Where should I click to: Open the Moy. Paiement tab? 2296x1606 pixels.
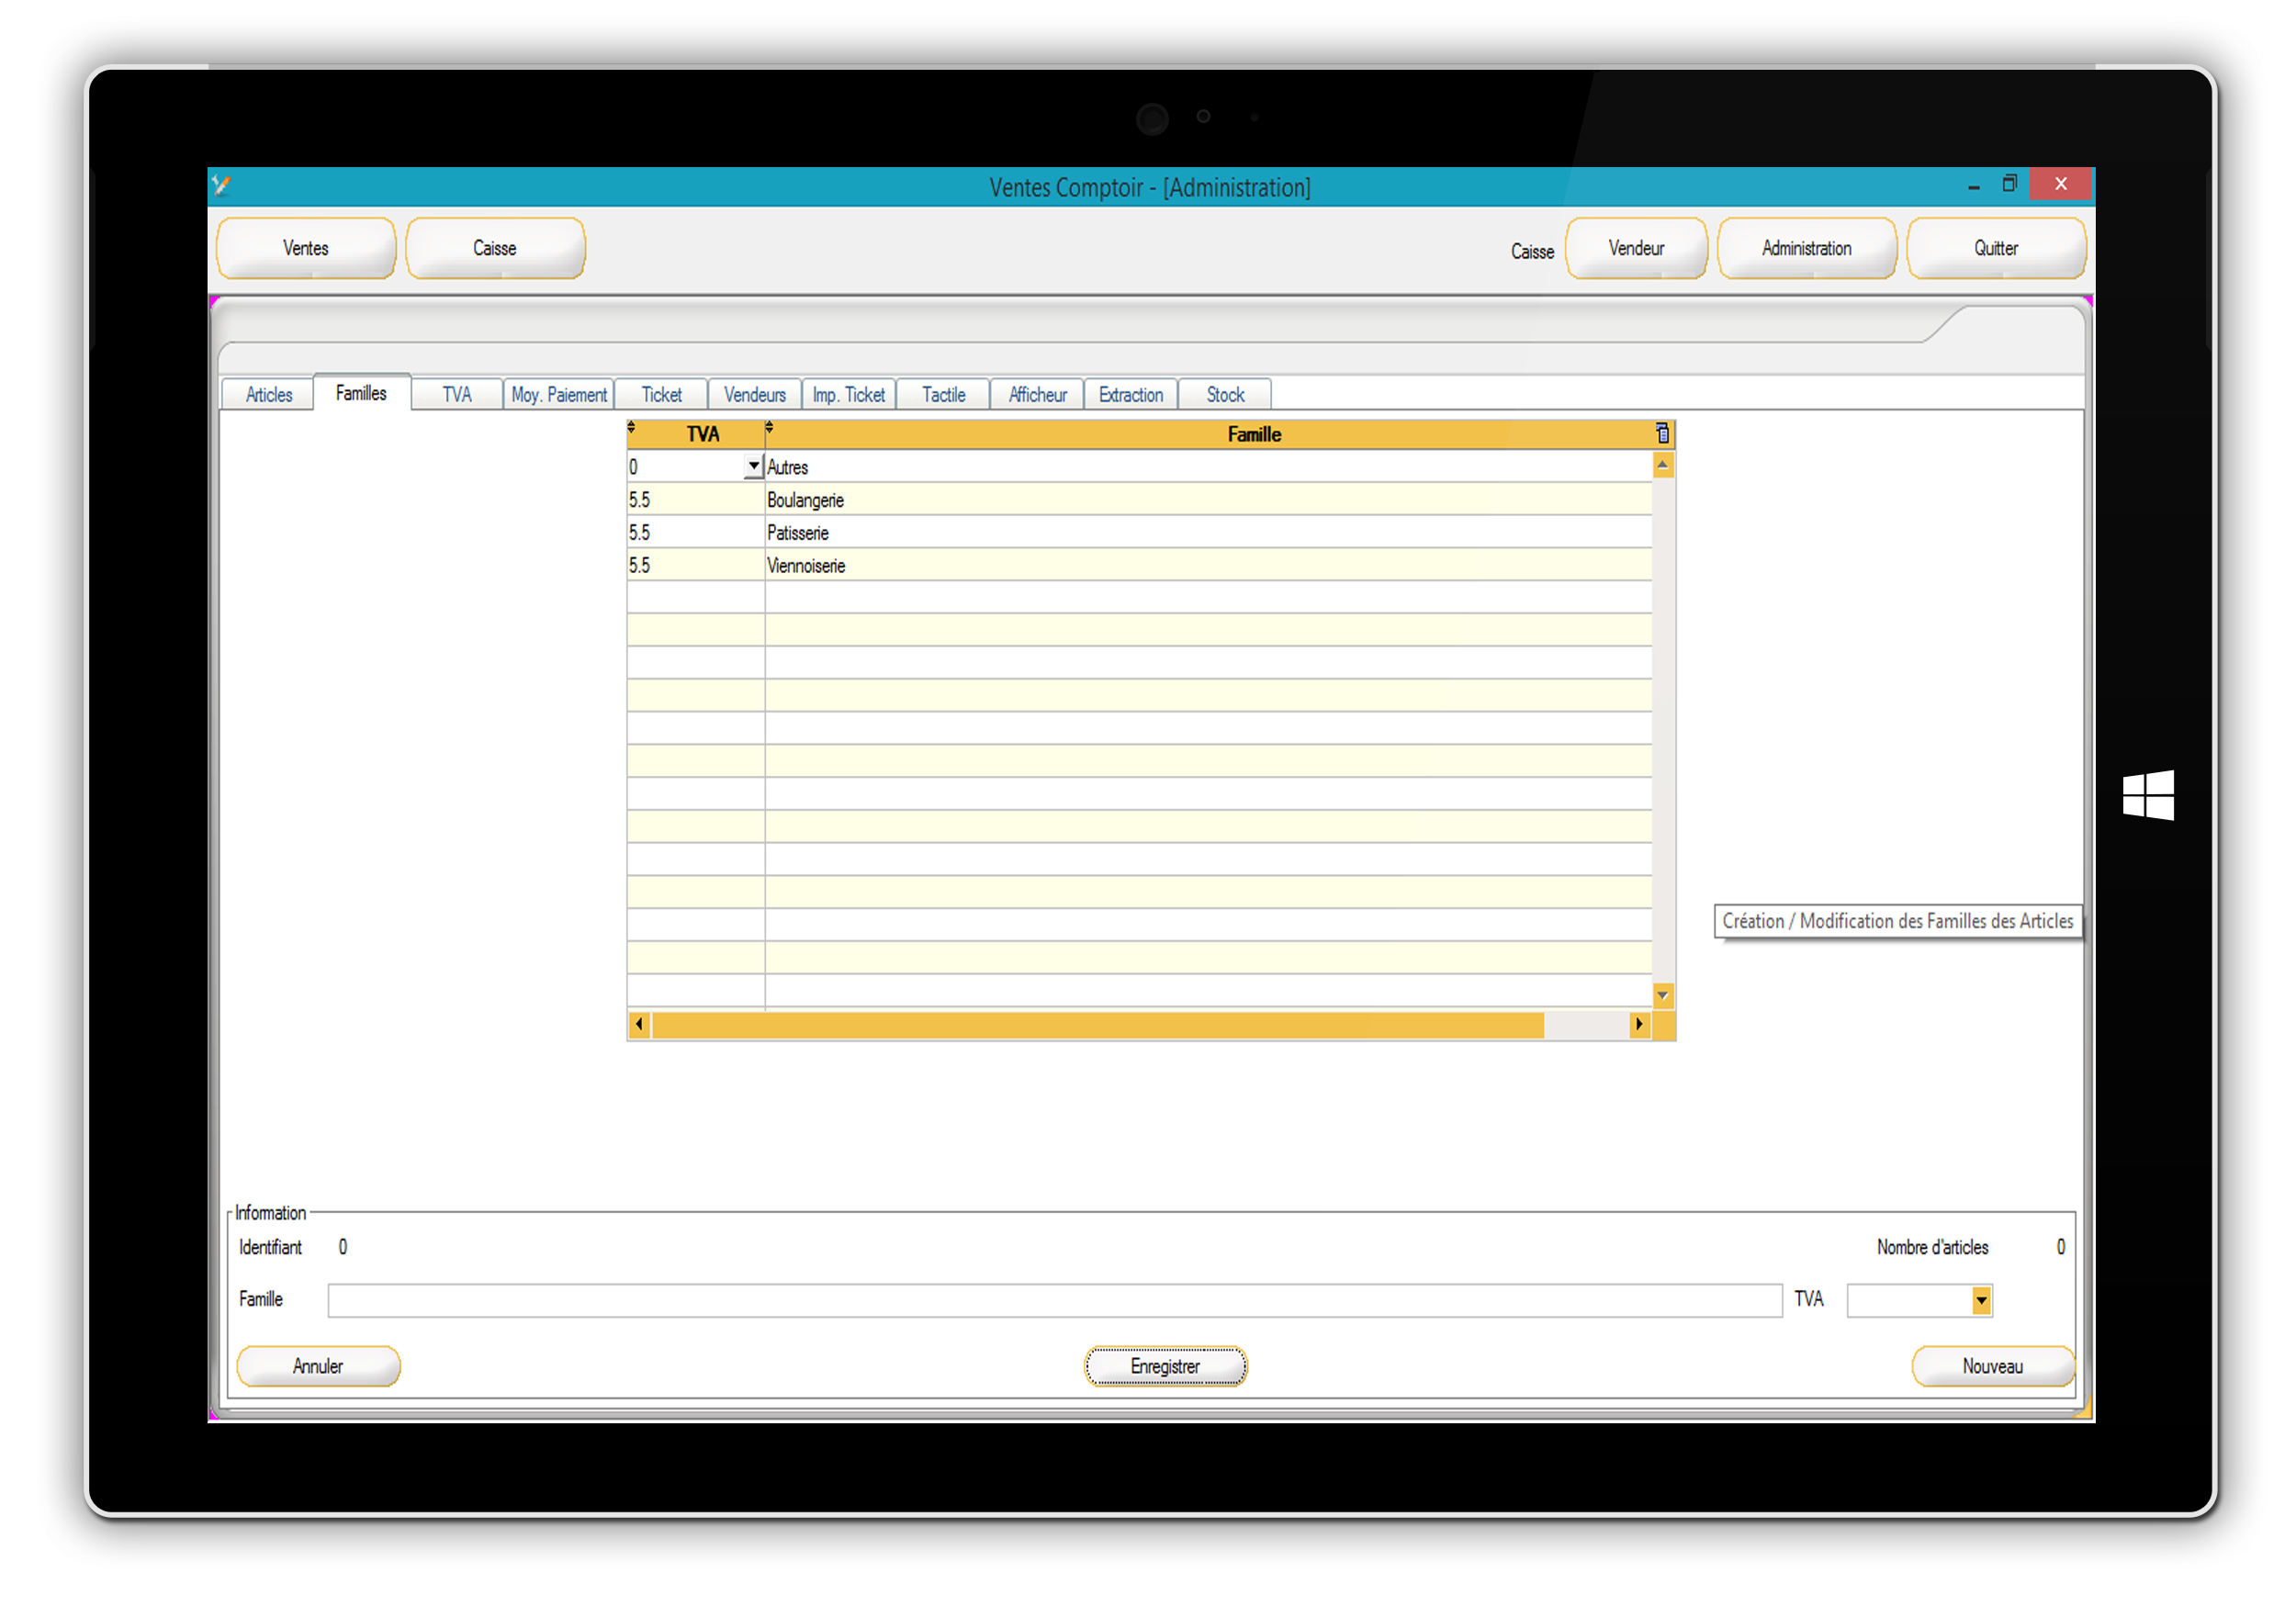pos(558,395)
